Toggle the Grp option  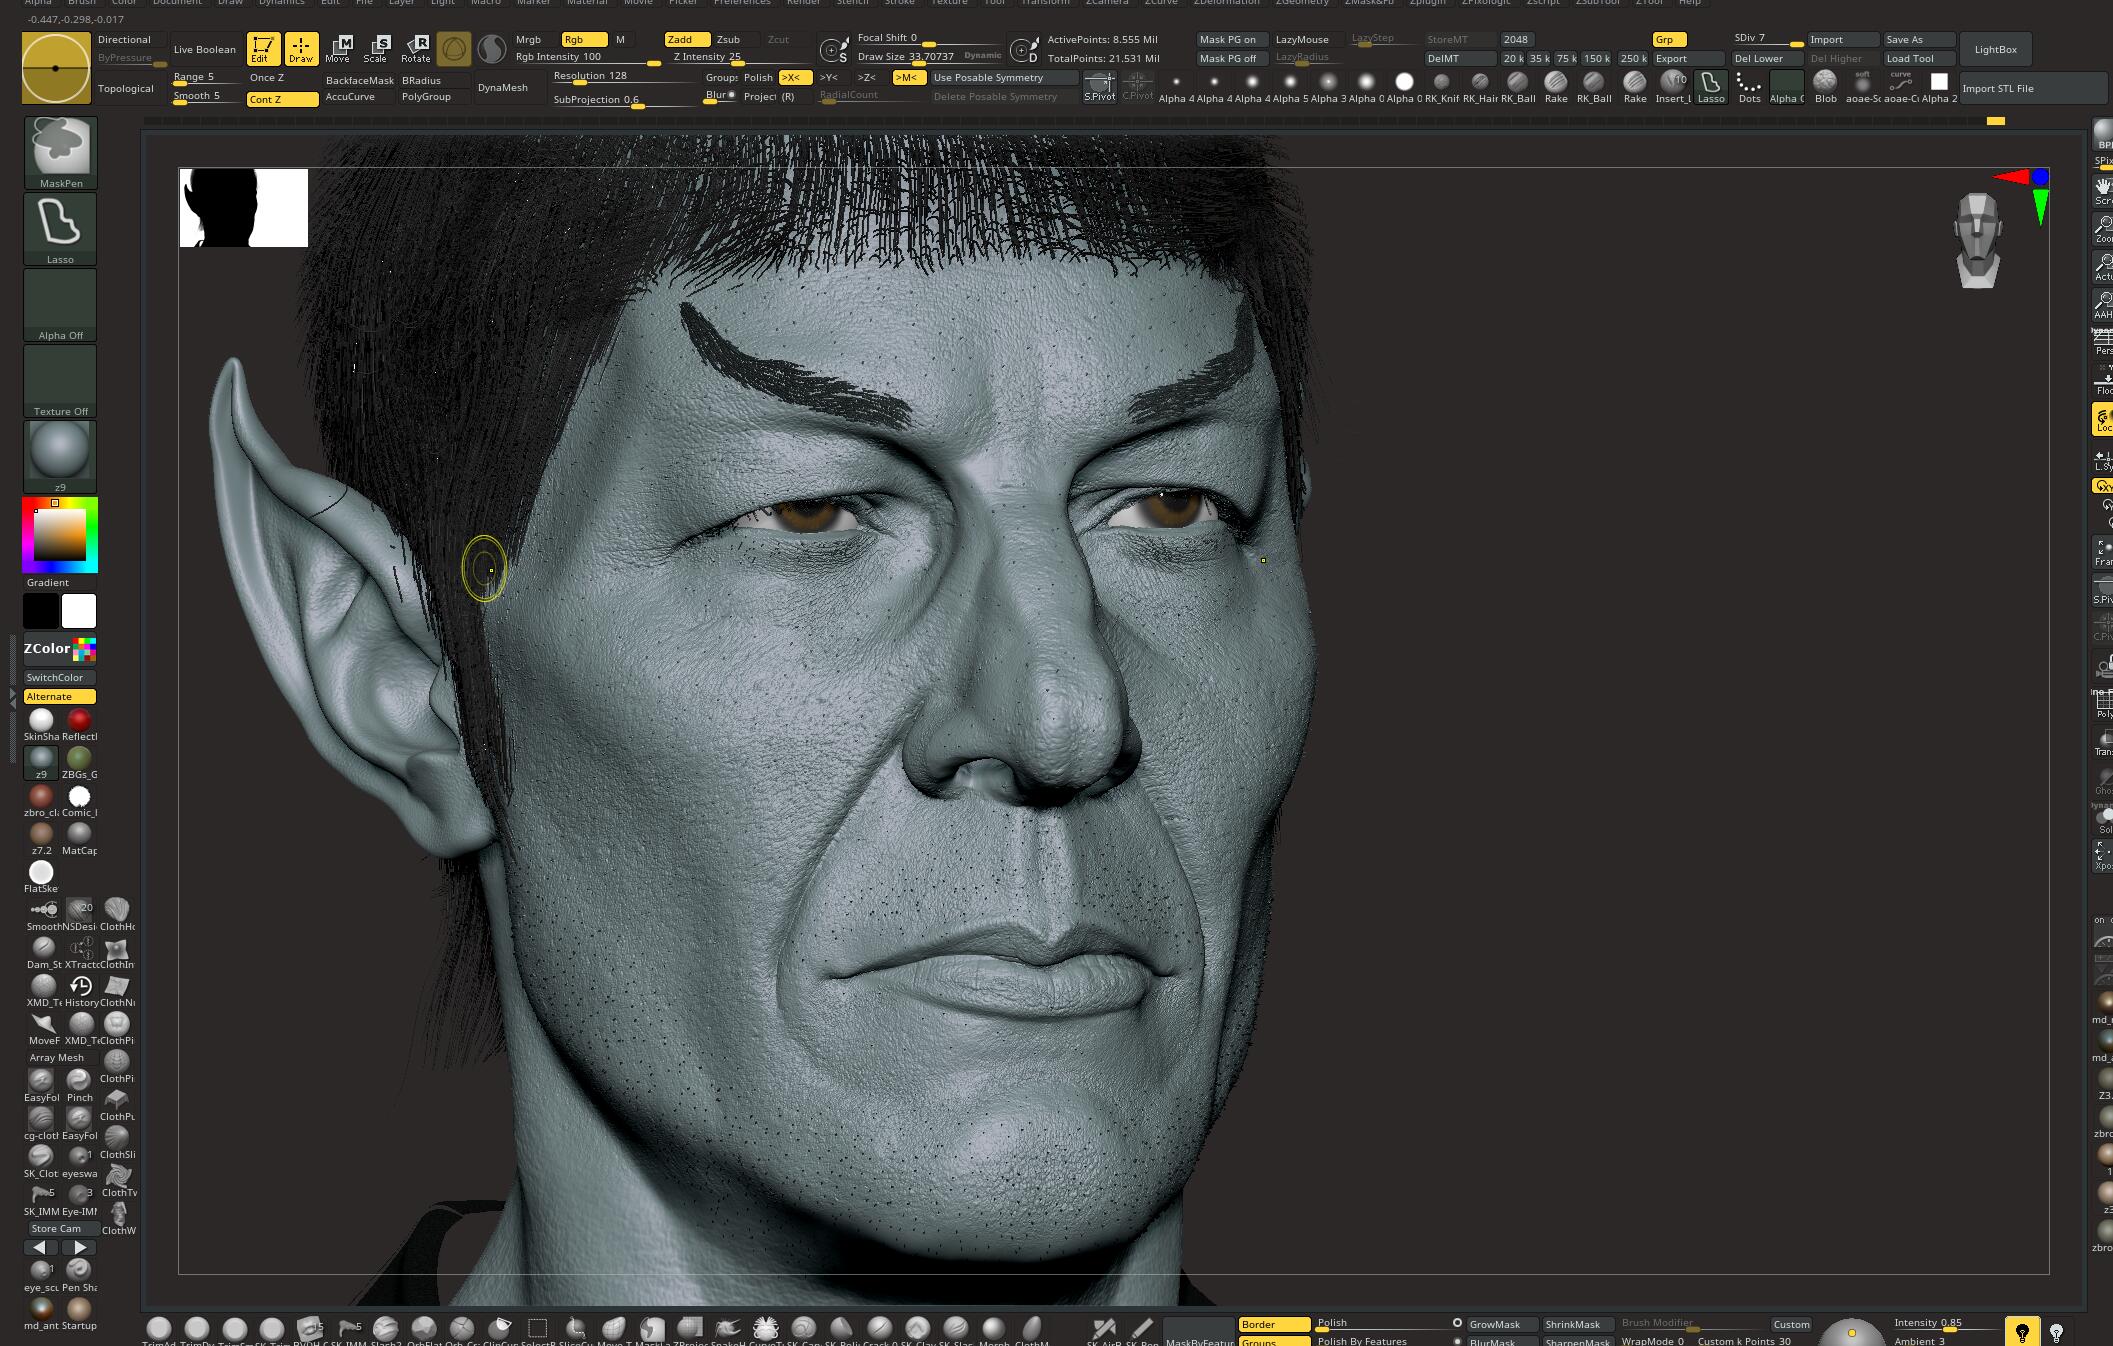point(1670,39)
